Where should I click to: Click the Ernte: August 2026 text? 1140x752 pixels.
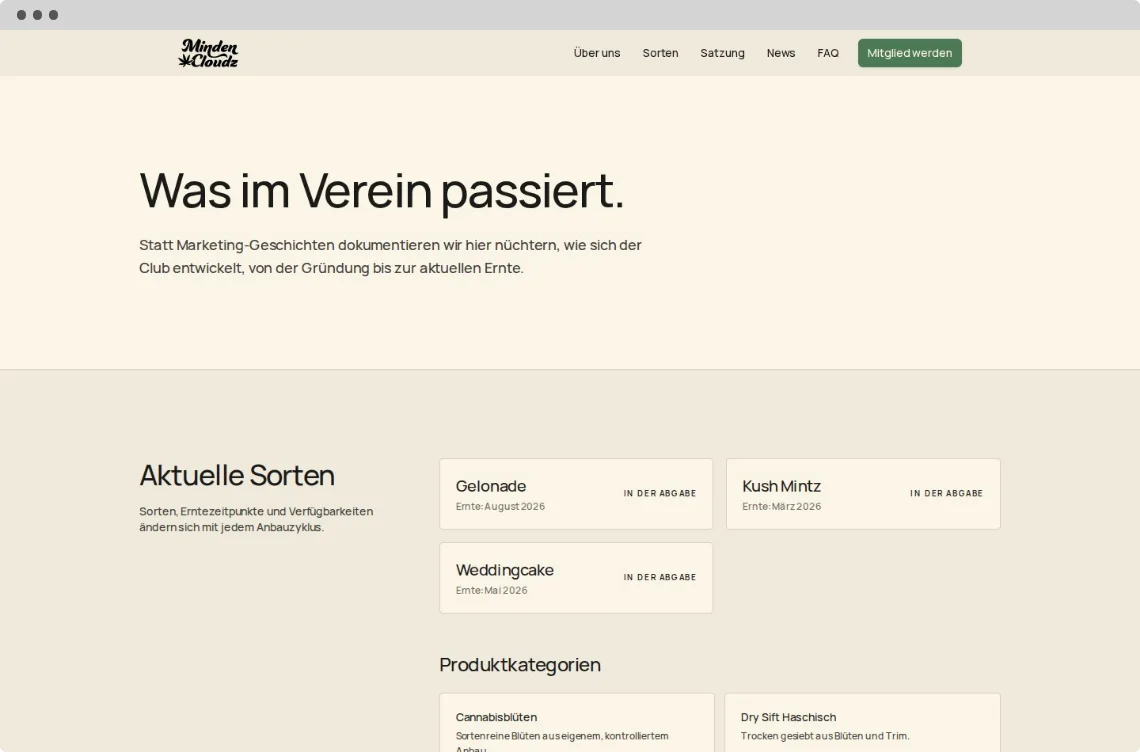tap(500, 506)
